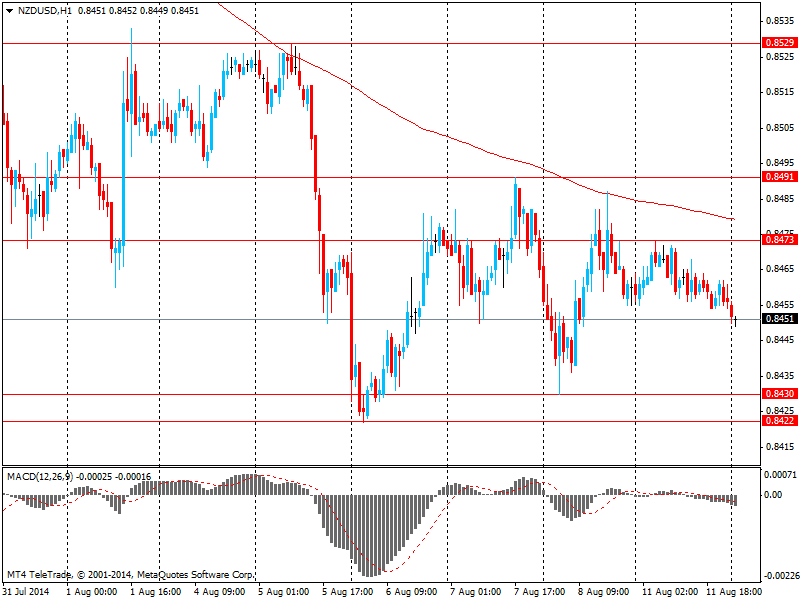Select the 0.8422 red price level label
This screenshot has height=600, width=800.
[x=780, y=420]
